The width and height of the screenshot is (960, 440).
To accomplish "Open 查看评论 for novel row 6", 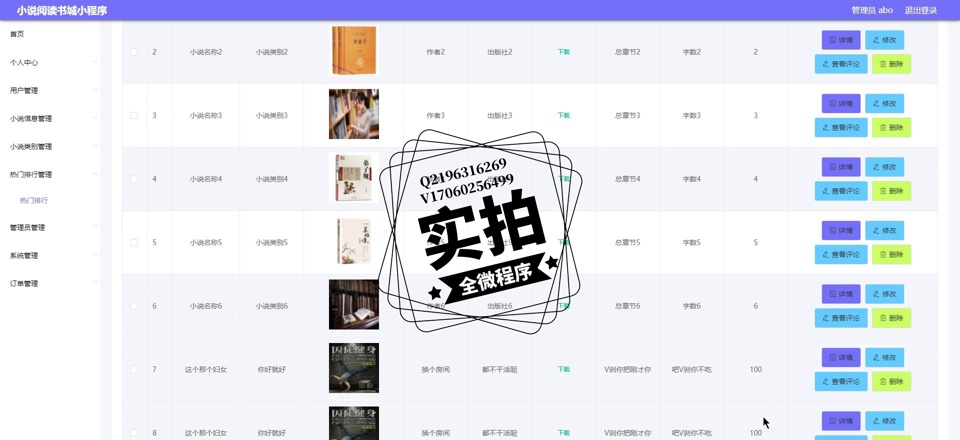I will point(840,318).
